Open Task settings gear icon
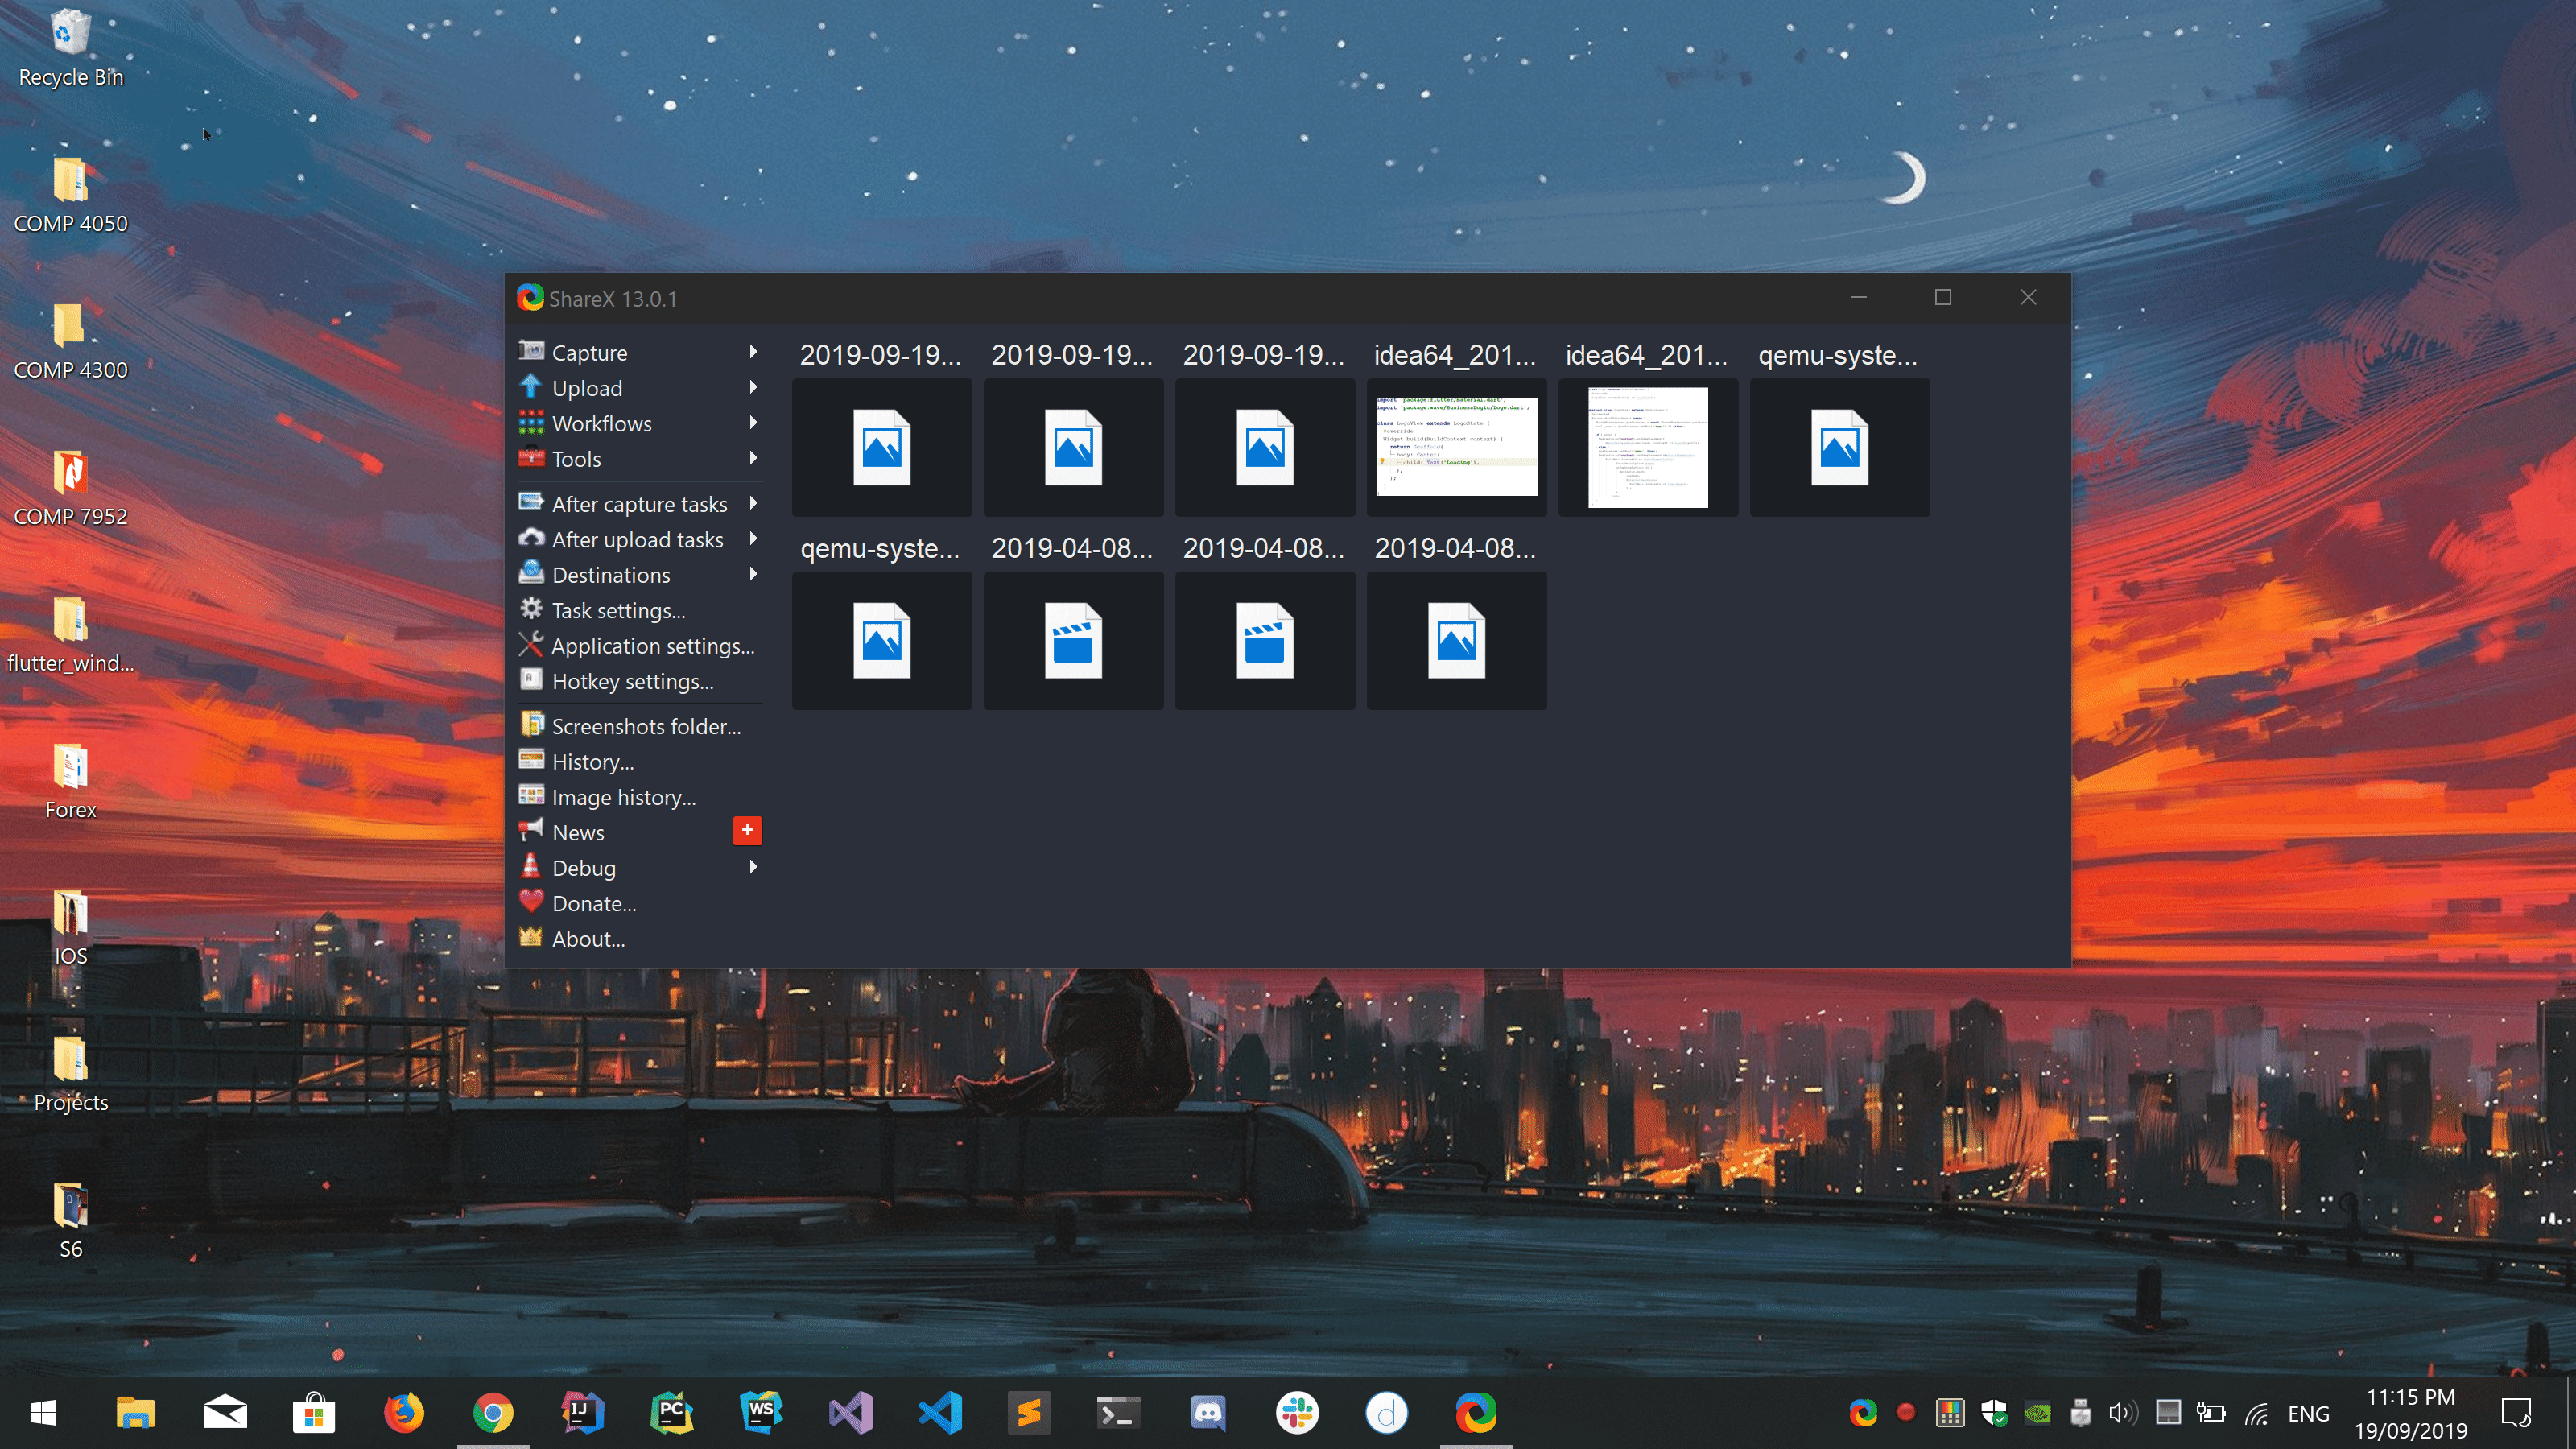2576x1449 pixels. click(x=531, y=609)
